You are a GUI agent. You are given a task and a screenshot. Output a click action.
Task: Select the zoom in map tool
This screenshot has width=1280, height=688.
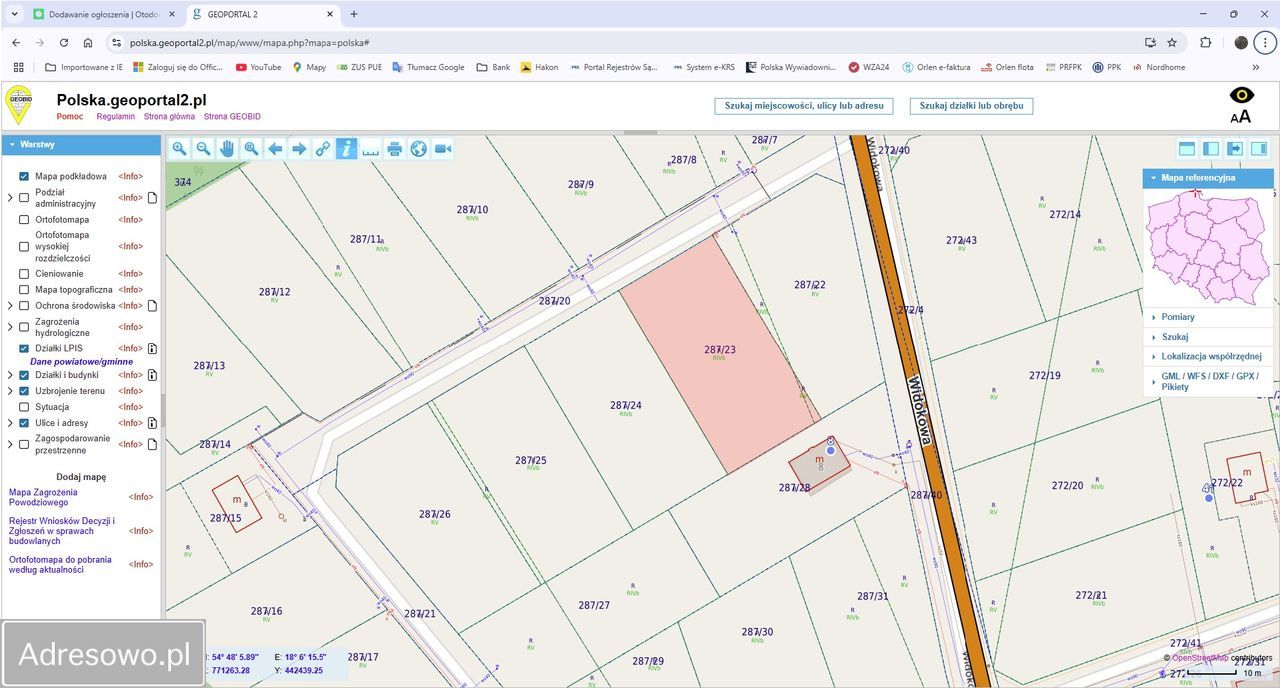tap(179, 149)
